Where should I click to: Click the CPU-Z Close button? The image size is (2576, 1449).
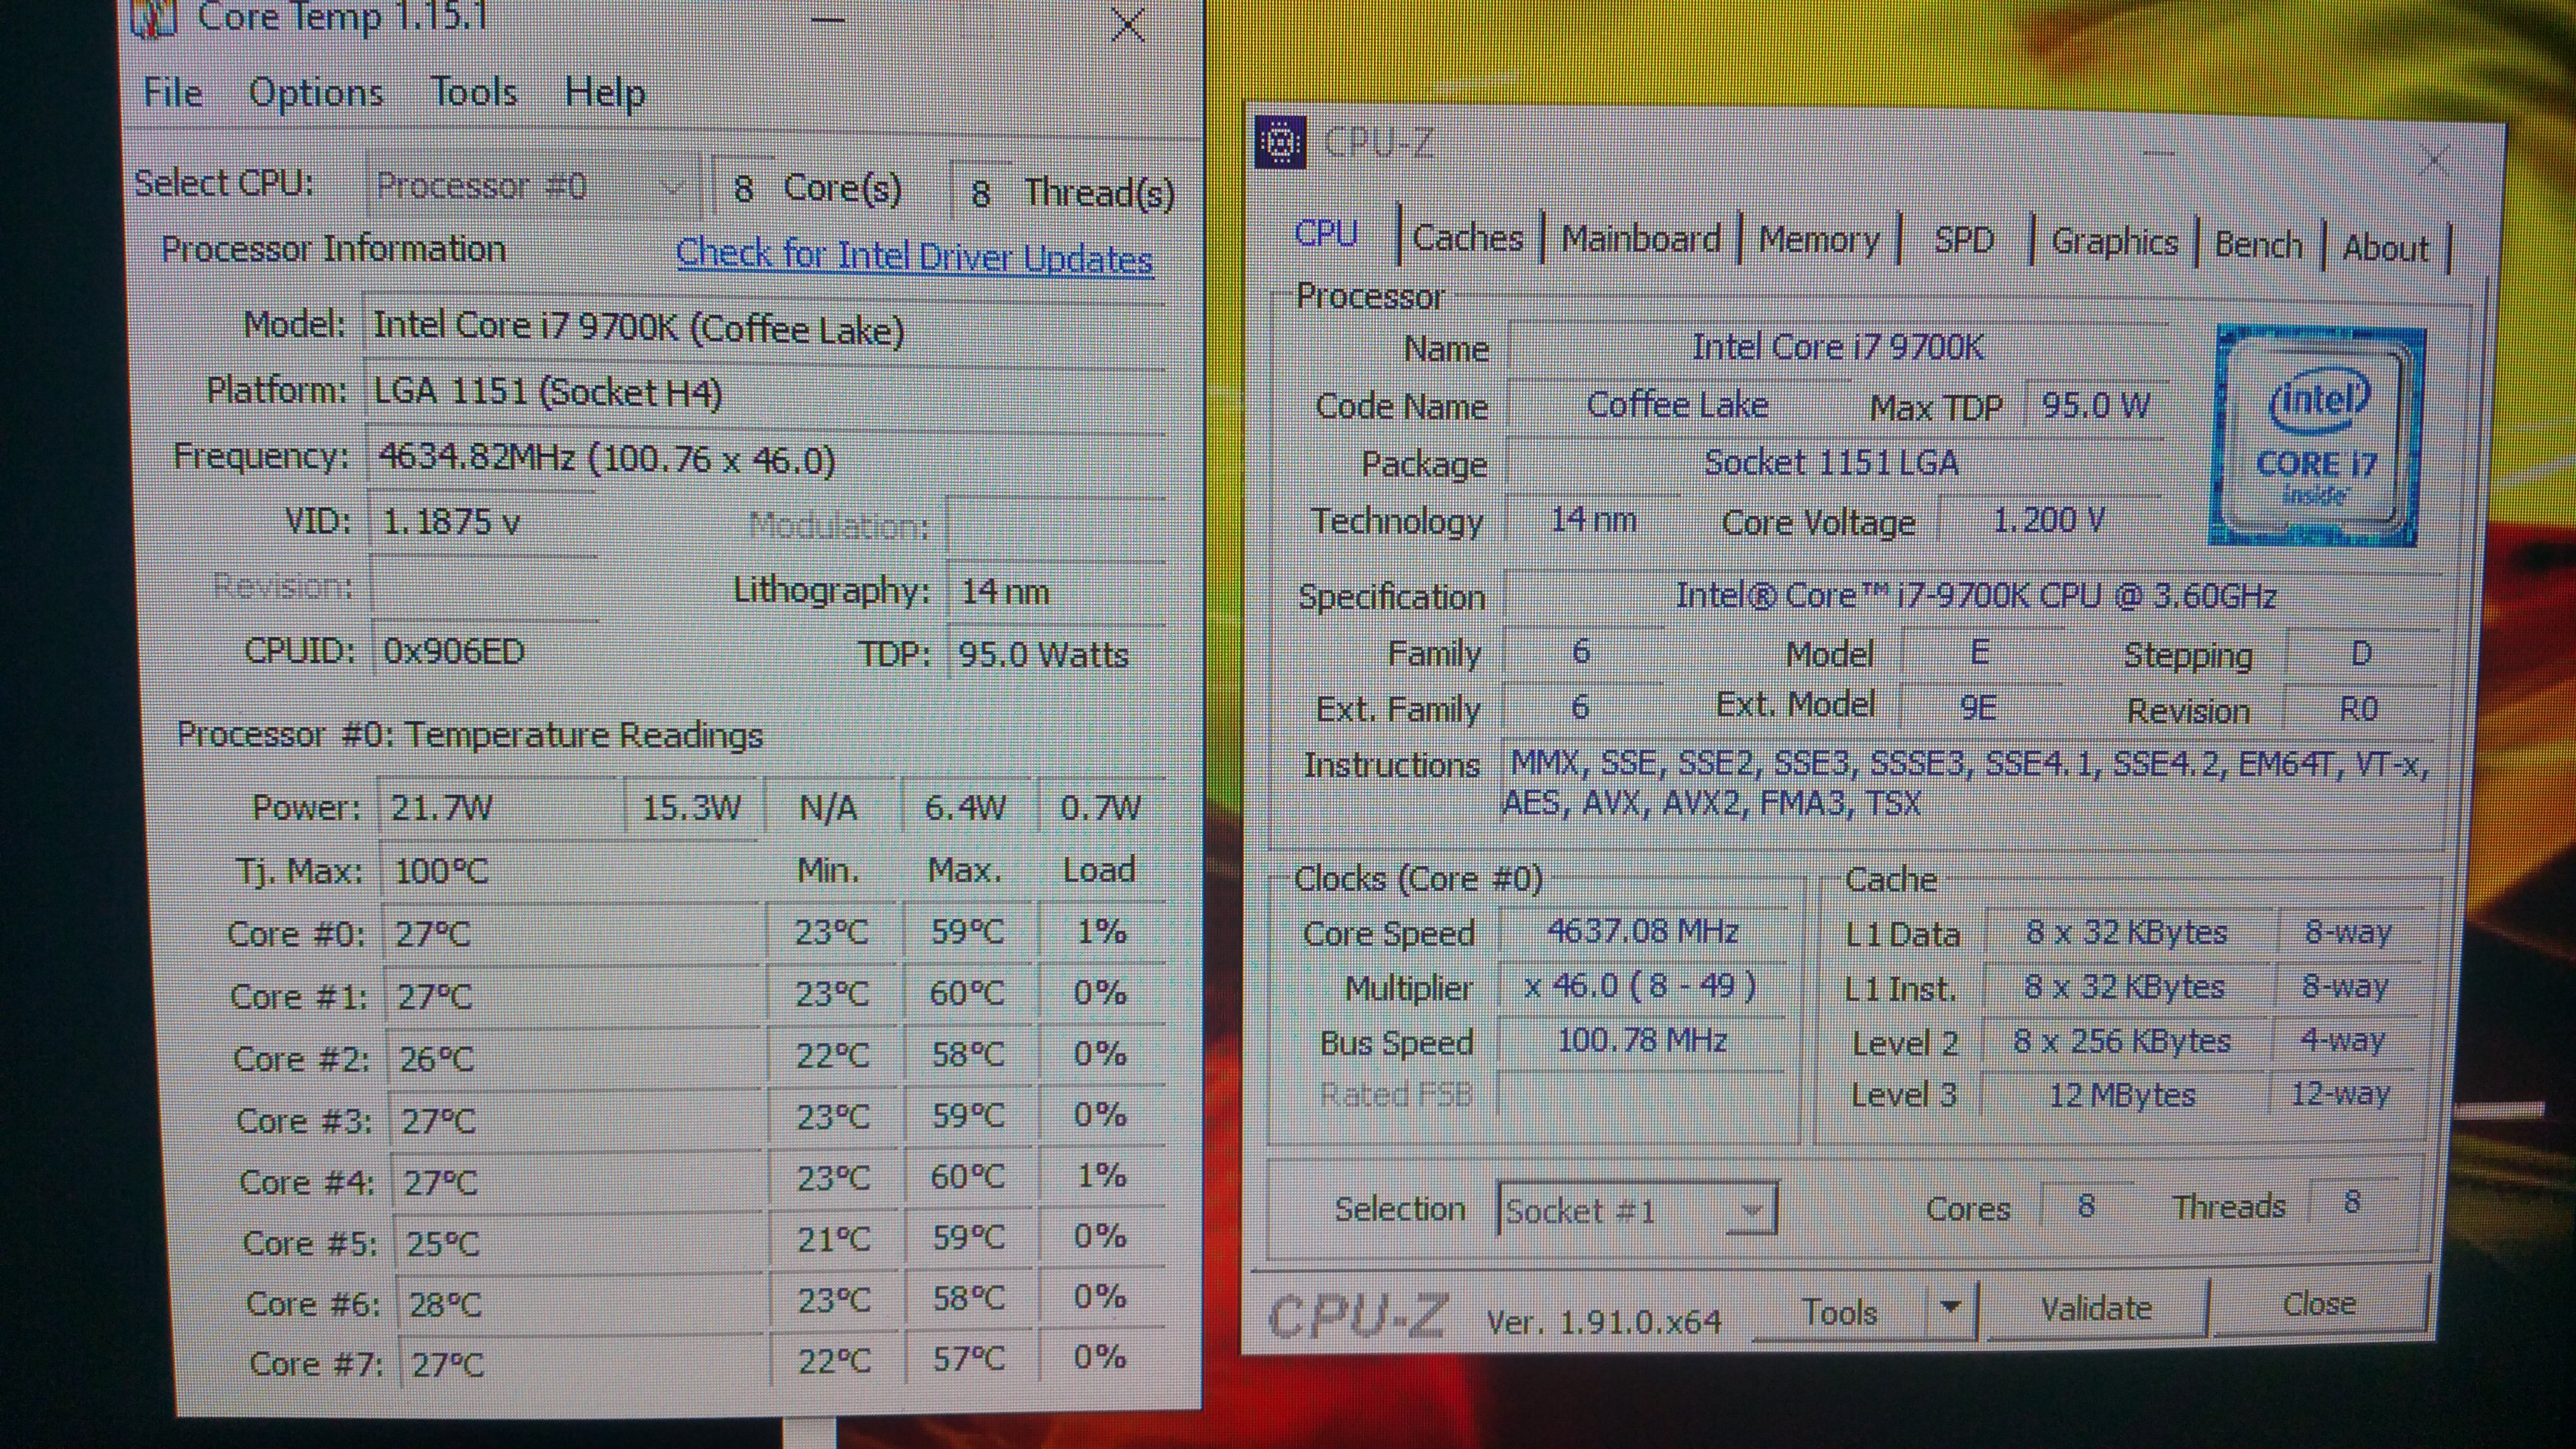click(x=2318, y=1305)
